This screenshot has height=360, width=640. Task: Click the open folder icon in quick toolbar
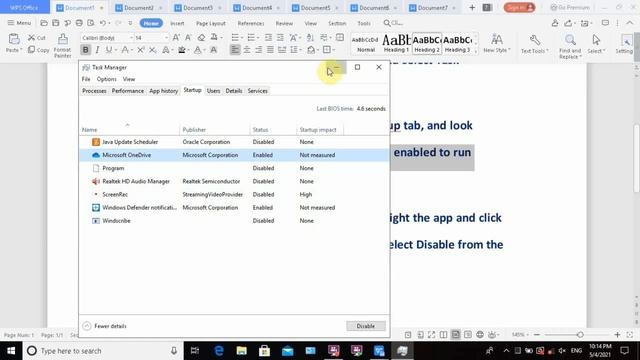pos(44,23)
